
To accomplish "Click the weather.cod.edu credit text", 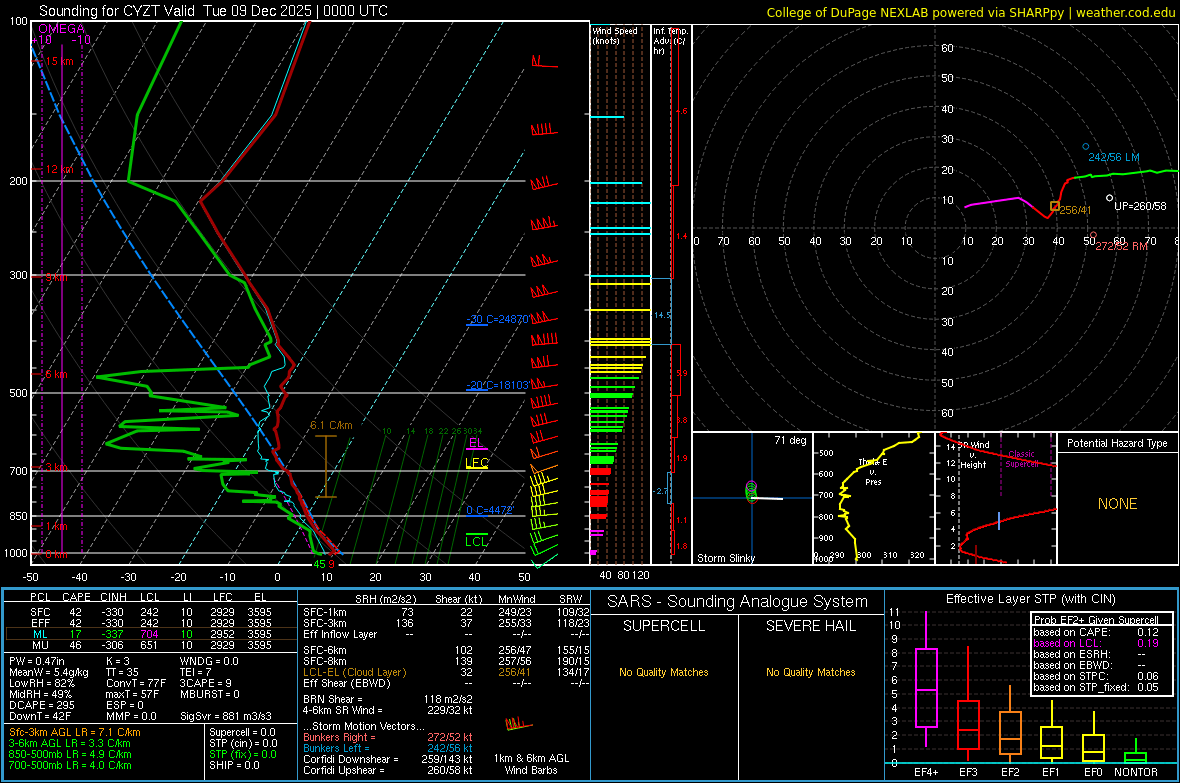I will (1126, 12).
